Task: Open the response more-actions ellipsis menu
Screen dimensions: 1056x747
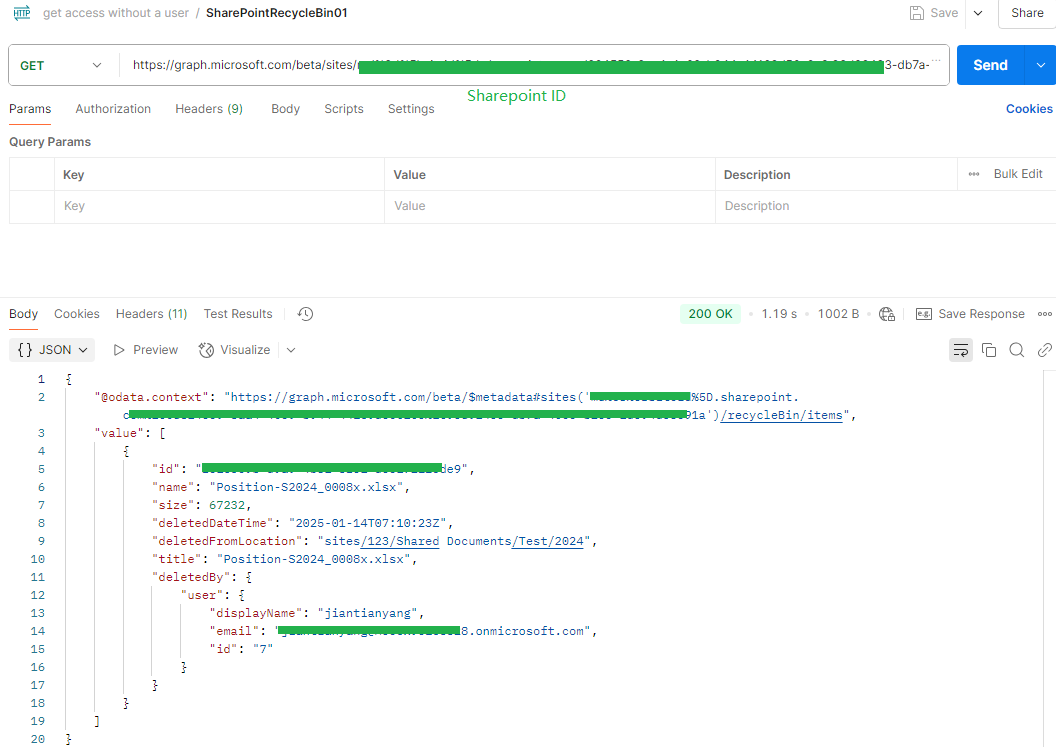Action: pyautogui.click(x=1044, y=313)
